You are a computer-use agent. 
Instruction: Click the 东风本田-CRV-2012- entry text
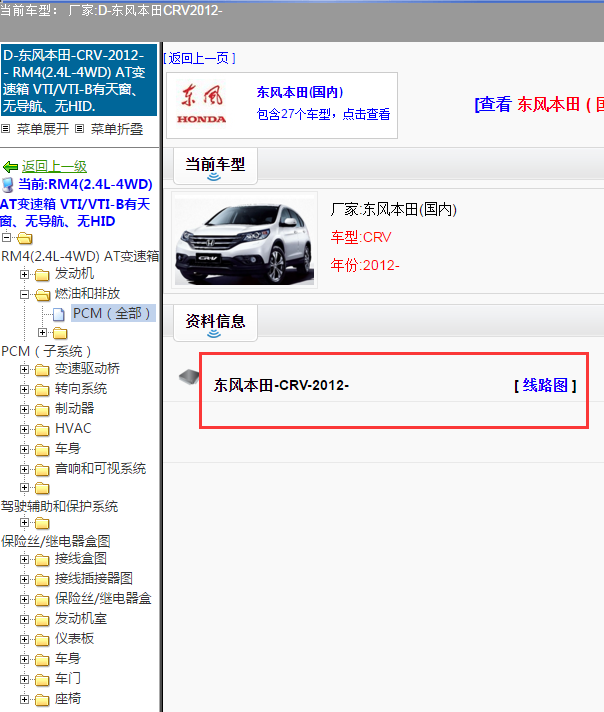pyautogui.click(x=281, y=386)
